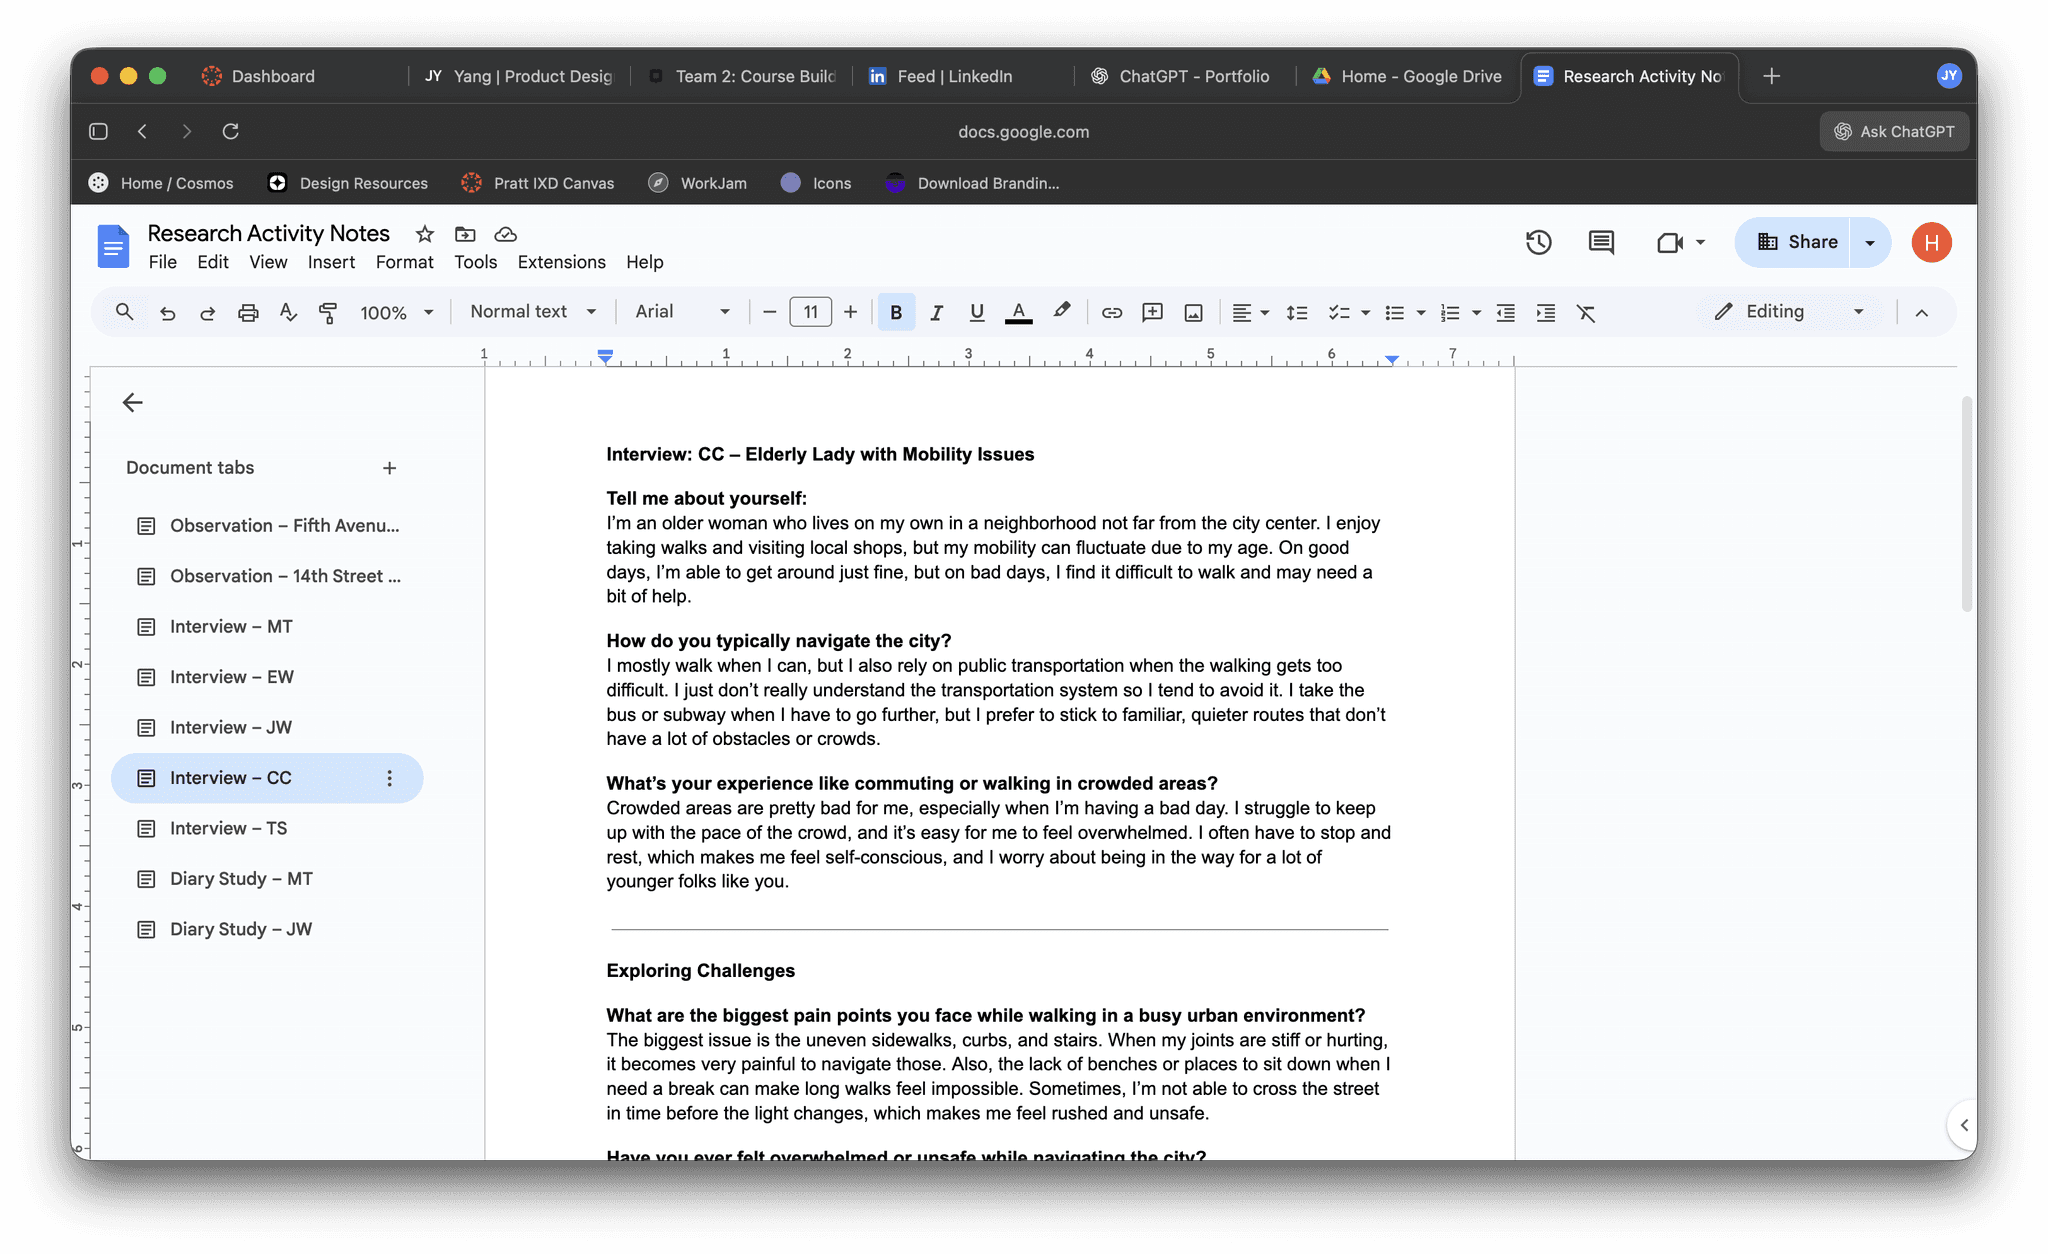Toggle bold formatting button

(896, 313)
